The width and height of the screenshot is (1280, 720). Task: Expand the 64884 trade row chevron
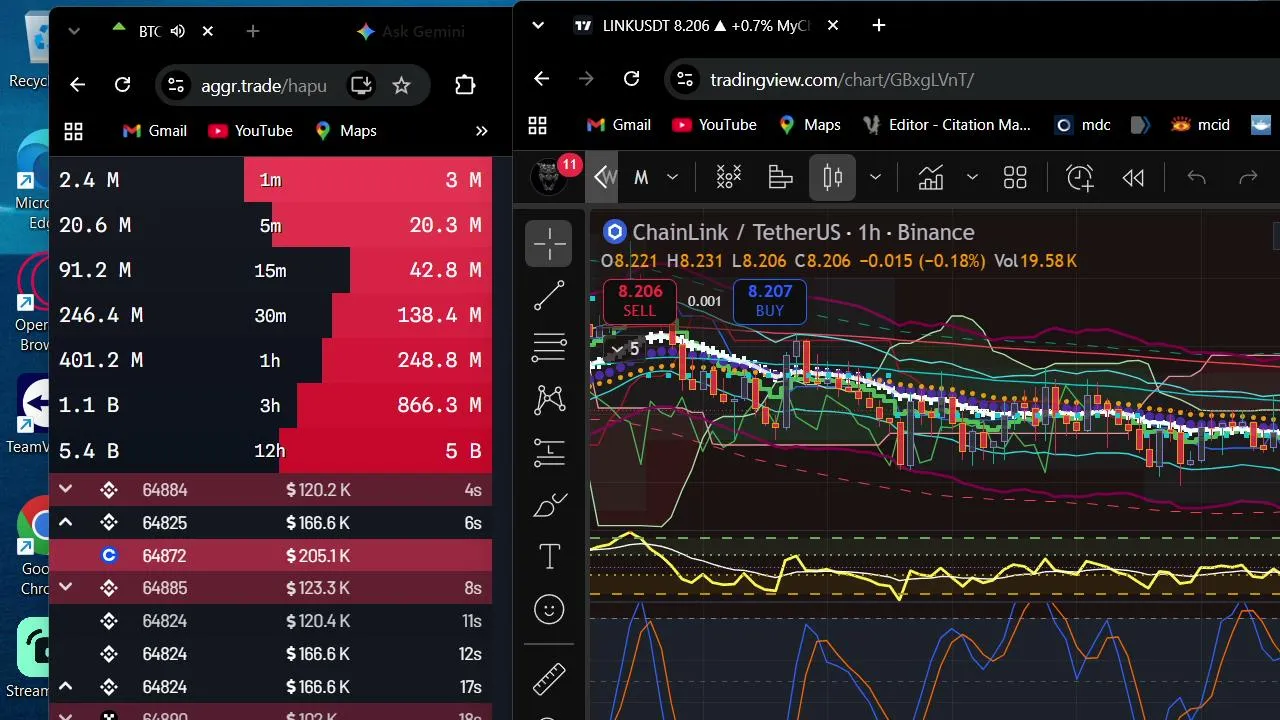pyautogui.click(x=66, y=490)
